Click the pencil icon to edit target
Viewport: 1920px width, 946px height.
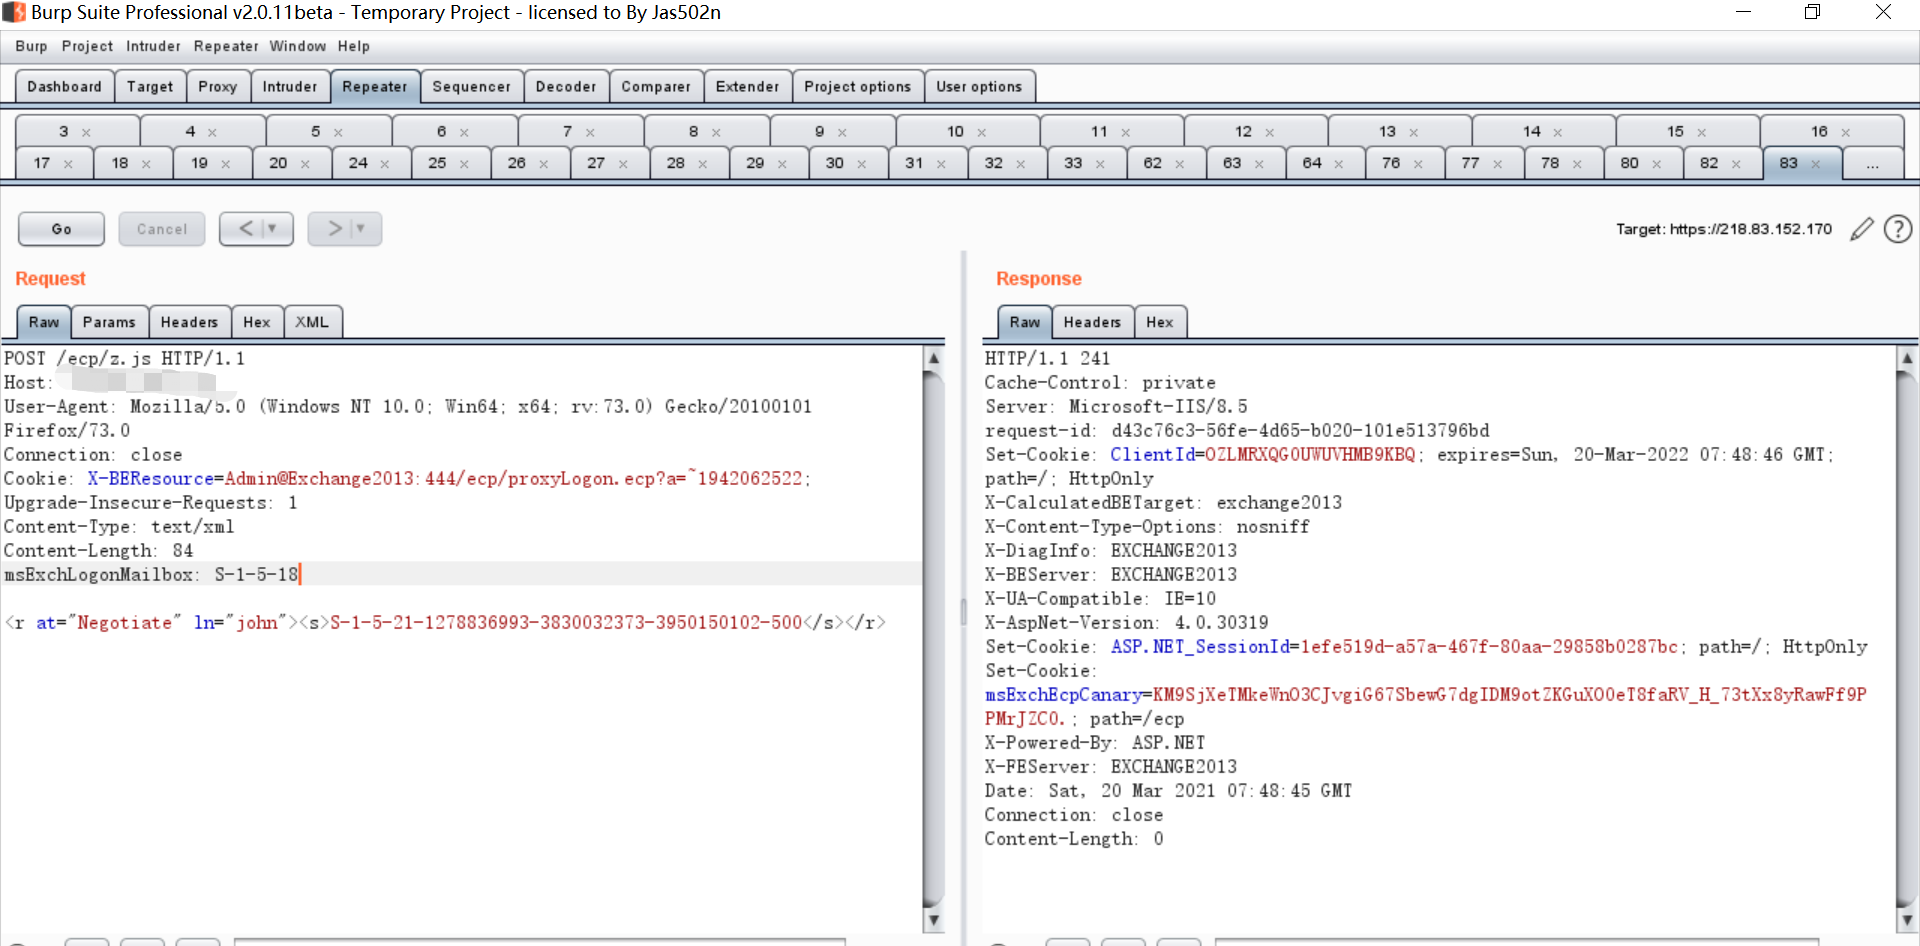(x=1861, y=229)
